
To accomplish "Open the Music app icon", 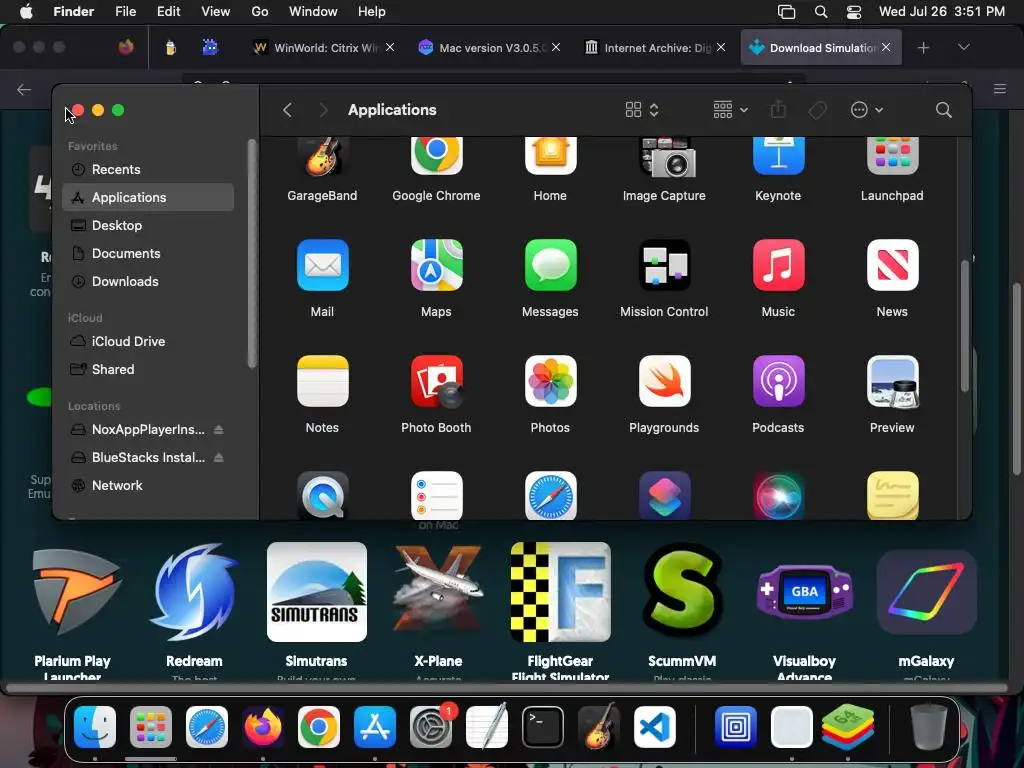I will point(778,265).
